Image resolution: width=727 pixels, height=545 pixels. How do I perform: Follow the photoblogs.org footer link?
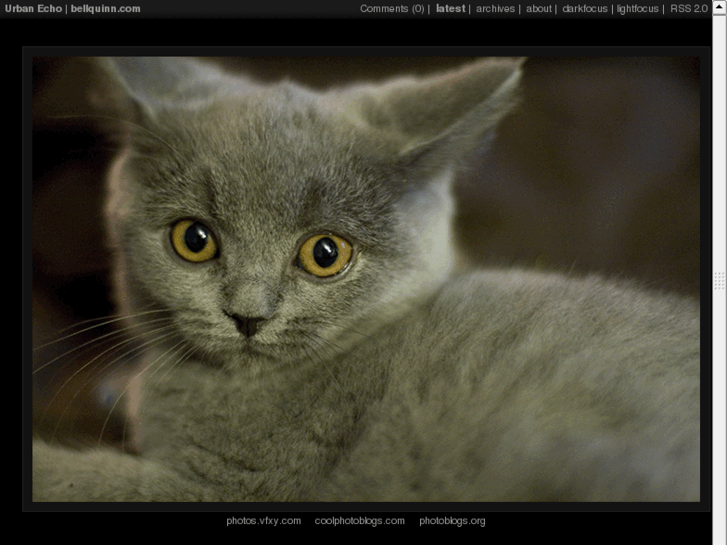[x=452, y=521]
